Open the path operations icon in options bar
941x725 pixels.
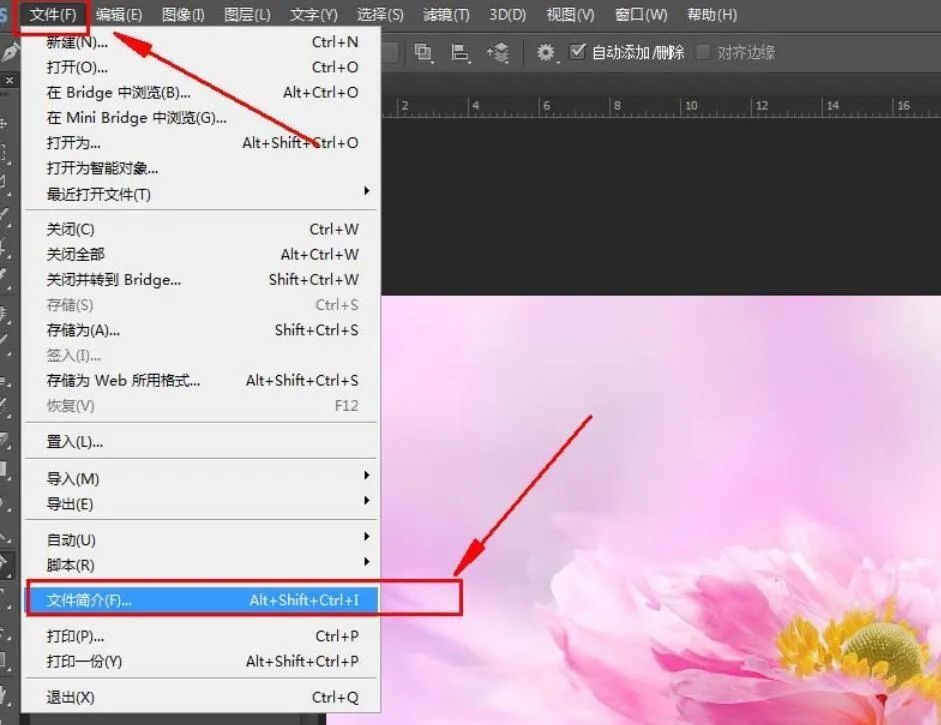pyautogui.click(x=423, y=53)
